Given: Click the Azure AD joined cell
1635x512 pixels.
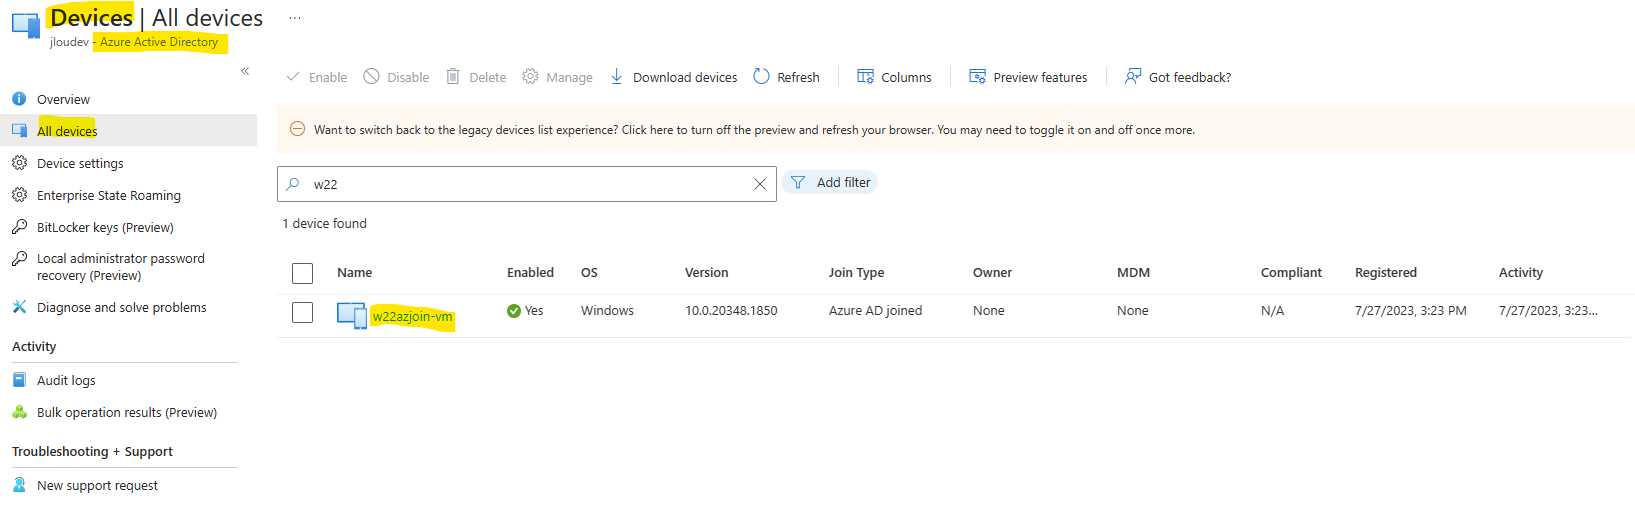Looking at the screenshot, I should (x=875, y=311).
